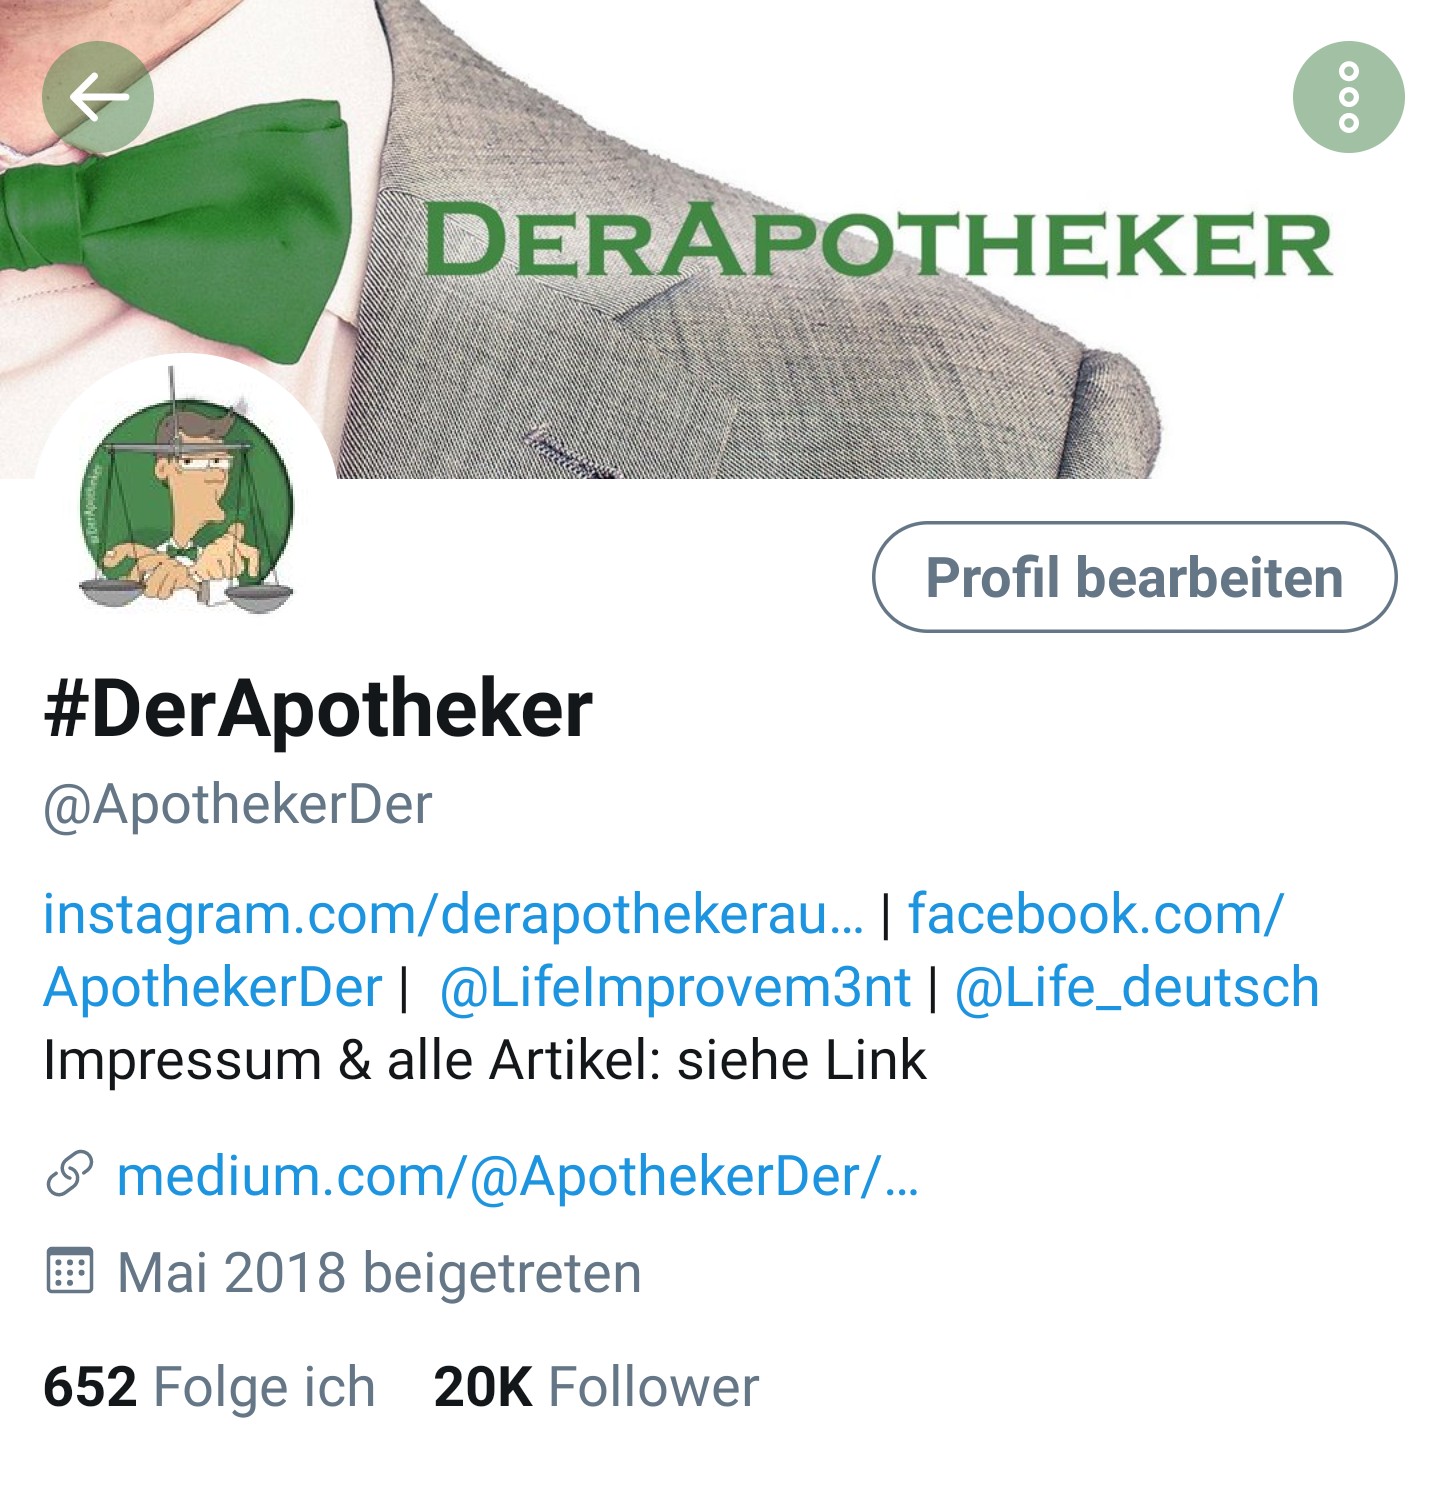Click the @ApothekerDer handle text
This screenshot has height=1499, width=1440.
[x=238, y=805]
